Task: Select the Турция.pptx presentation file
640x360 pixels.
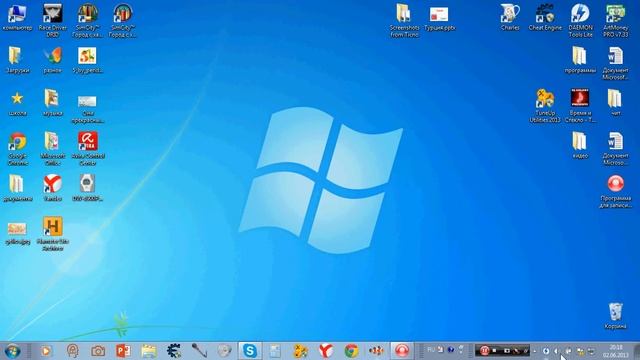Action: (x=439, y=18)
